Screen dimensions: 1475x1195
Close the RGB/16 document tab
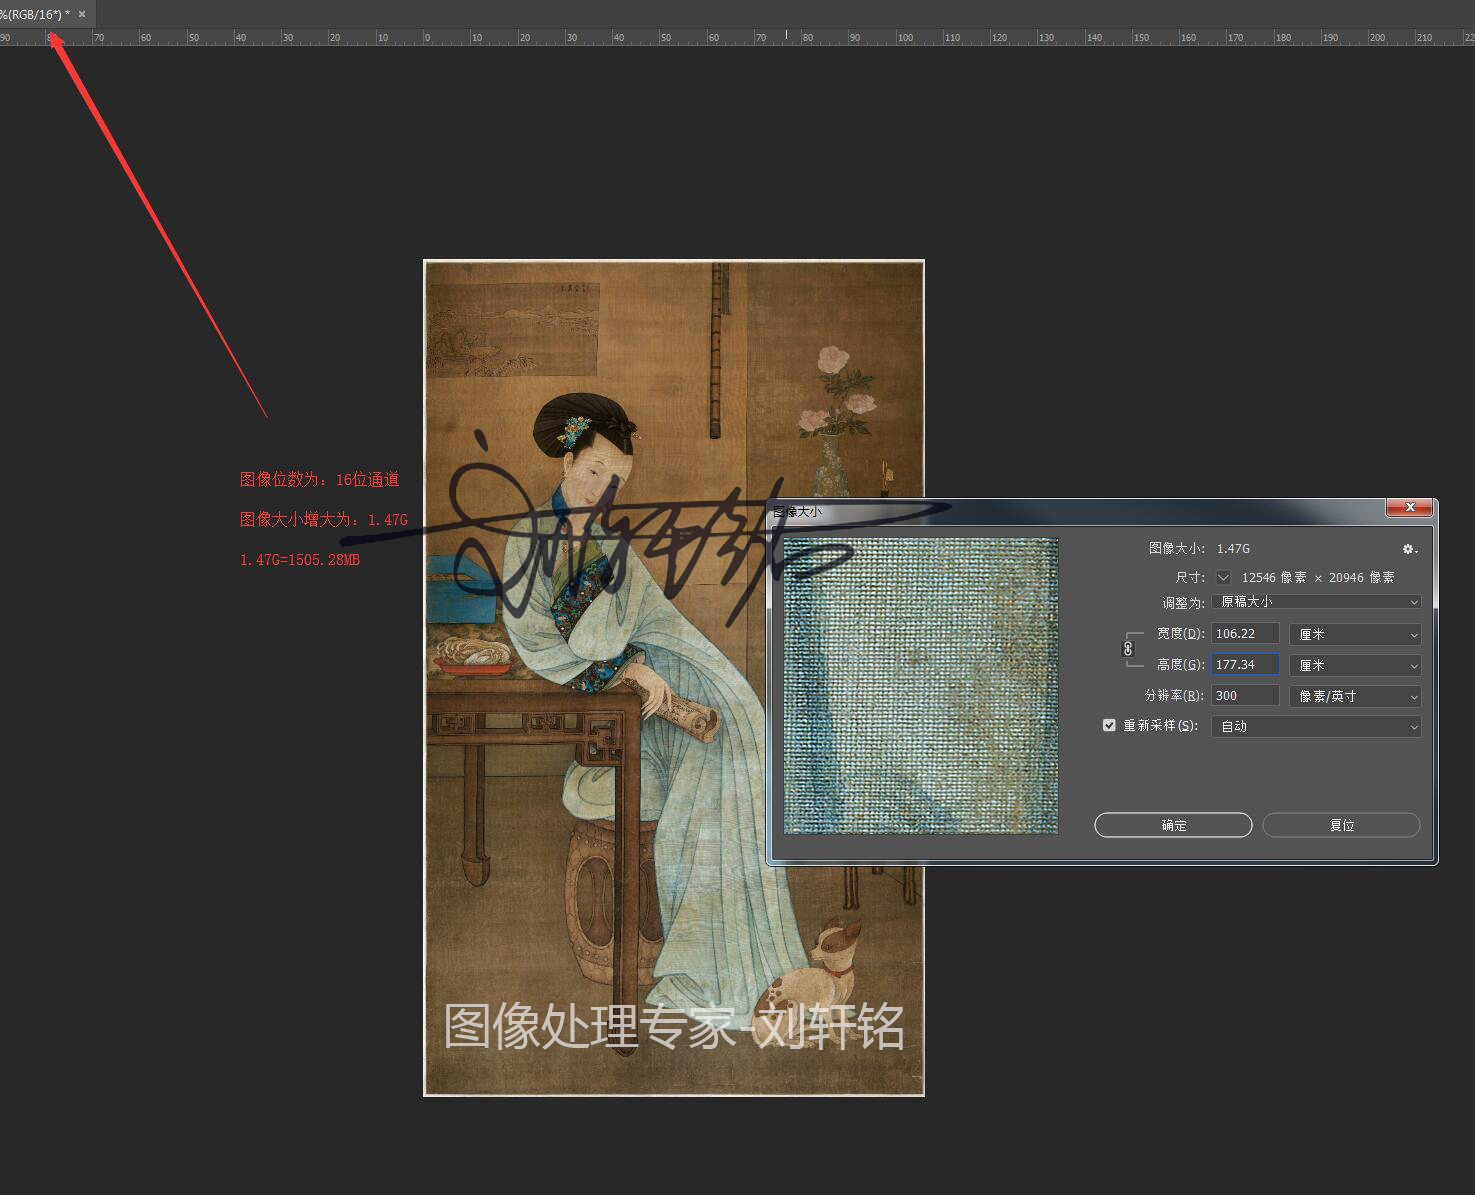point(82,14)
